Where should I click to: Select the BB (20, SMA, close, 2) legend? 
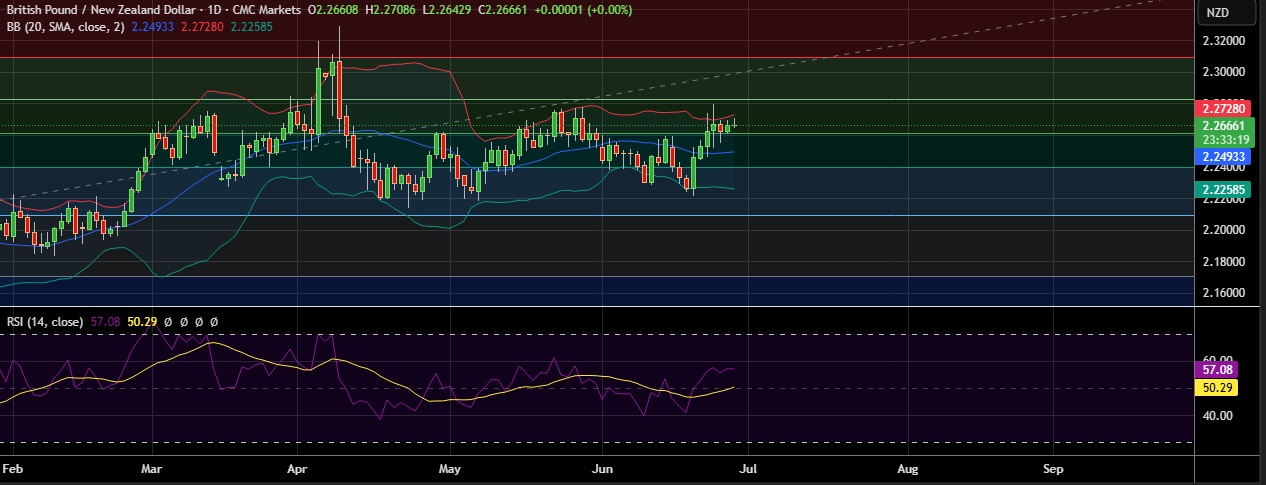(x=65, y=25)
